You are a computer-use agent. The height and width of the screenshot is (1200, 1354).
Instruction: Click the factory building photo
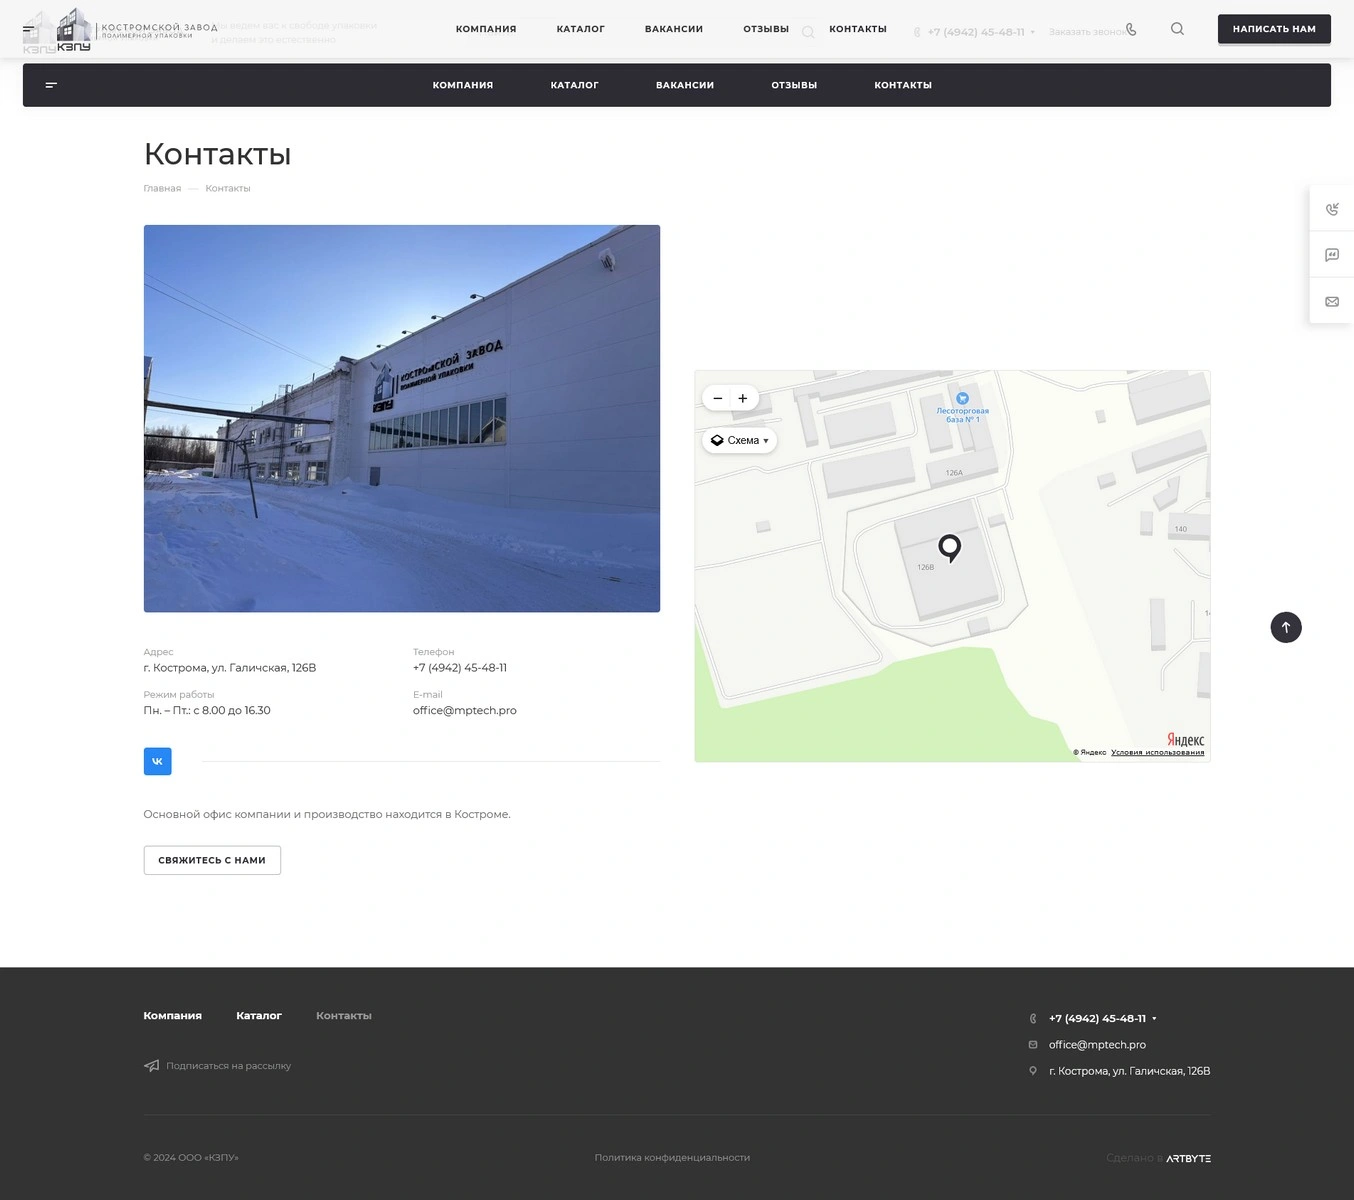coord(401,418)
